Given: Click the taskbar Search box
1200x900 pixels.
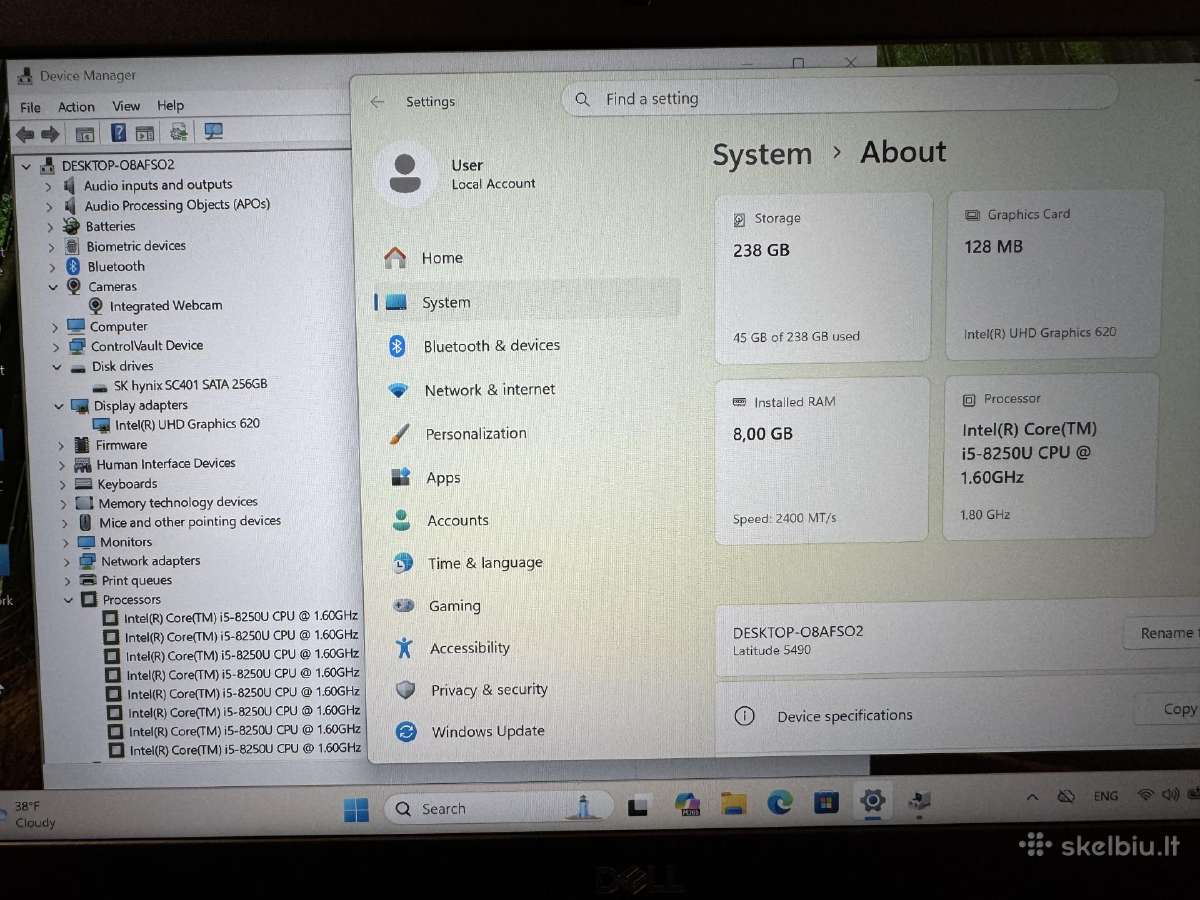Looking at the screenshot, I should tap(499, 808).
